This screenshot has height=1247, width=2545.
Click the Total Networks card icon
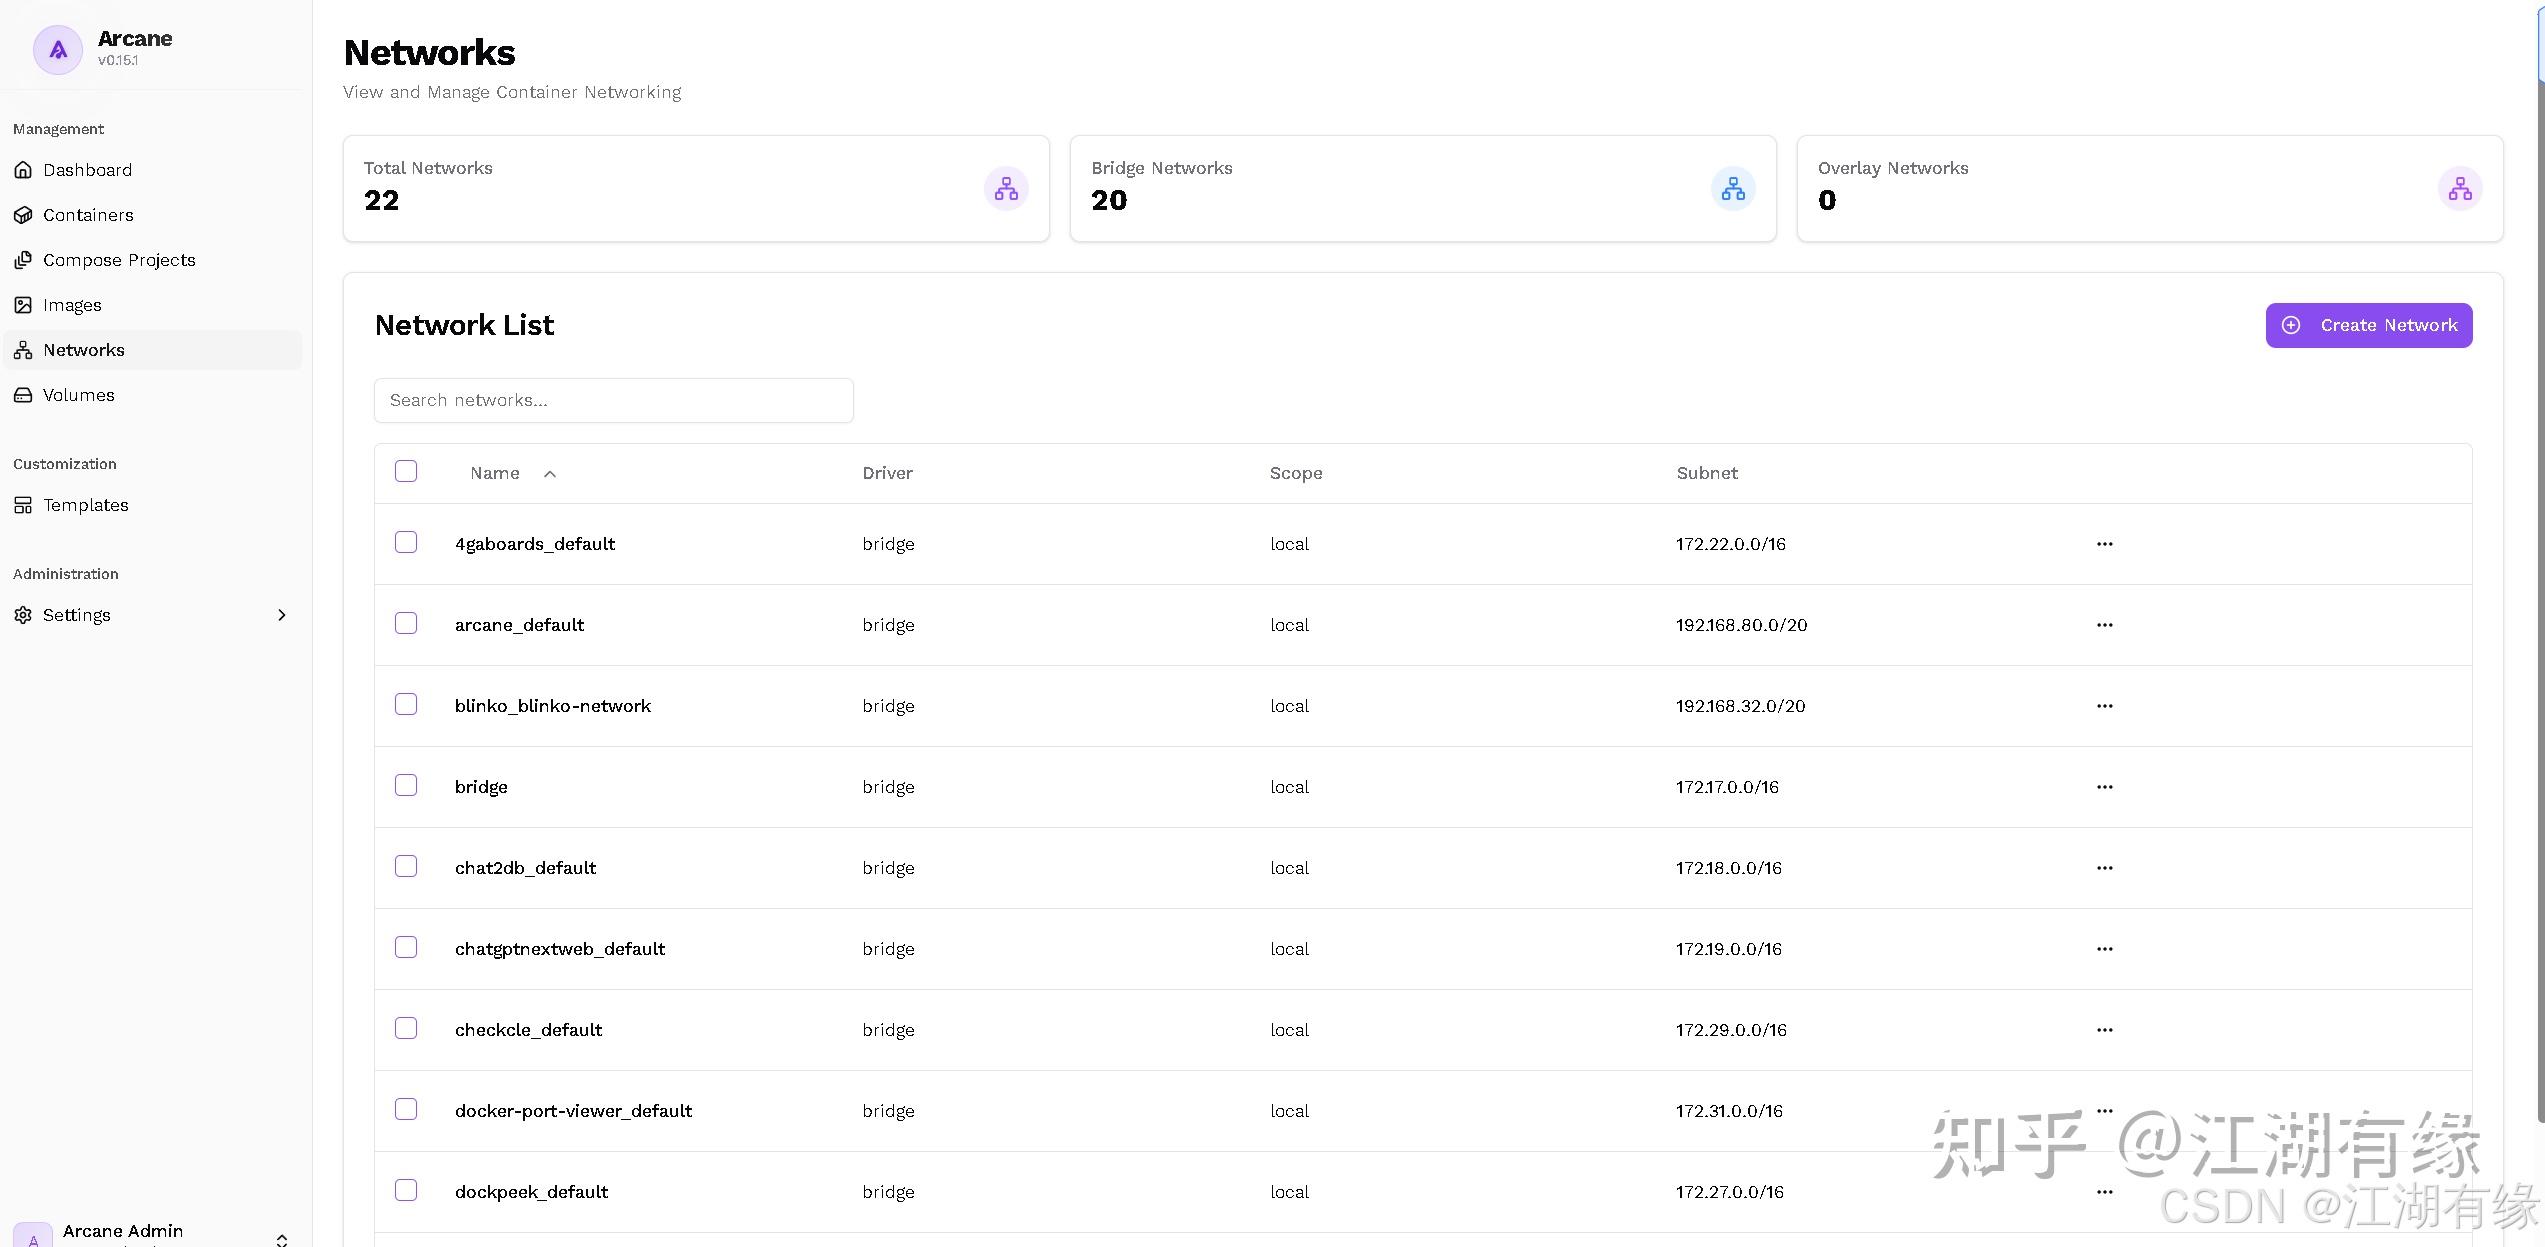1006,189
